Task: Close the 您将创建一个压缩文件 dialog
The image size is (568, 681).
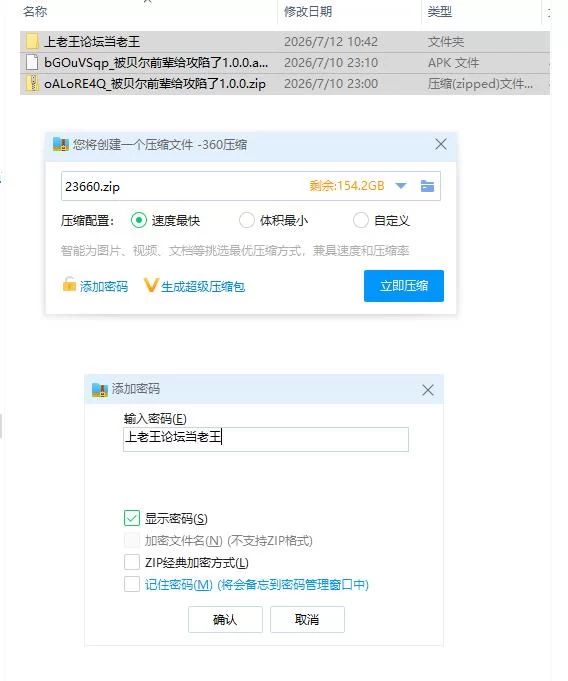Action: coord(441,144)
